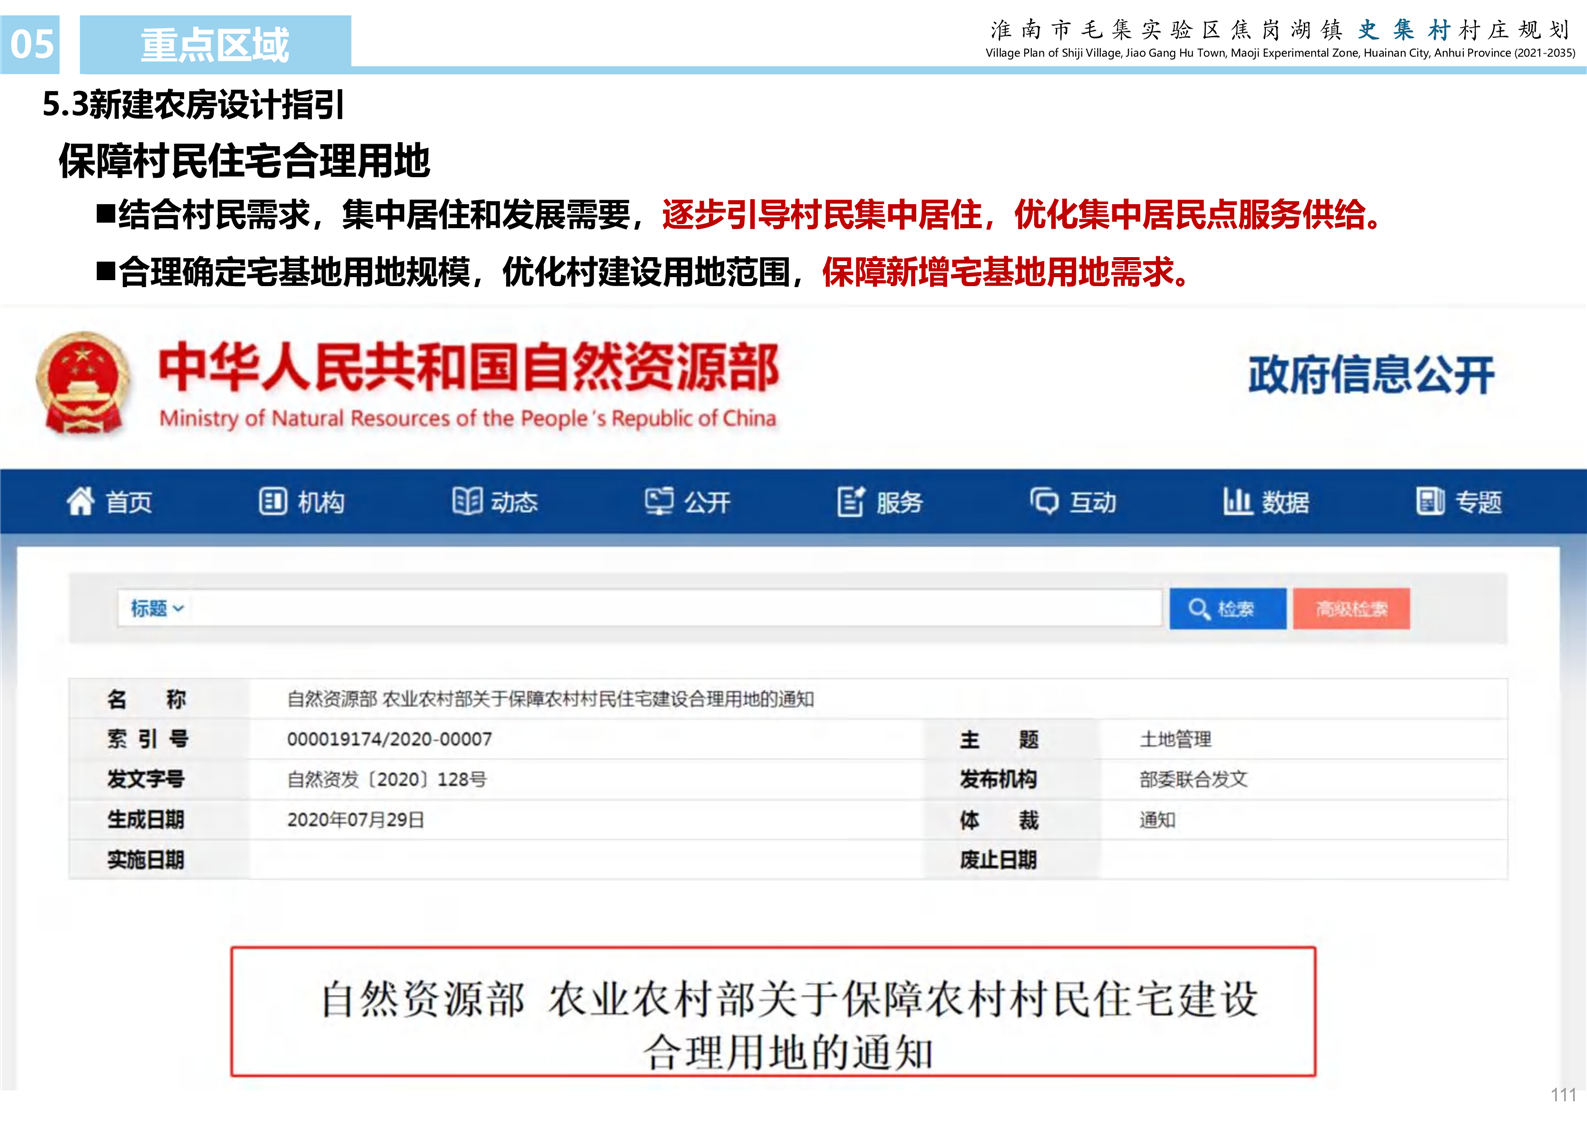Open the 首页 navigation menu item
The image size is (1587, 1122).
pos(129,502)
